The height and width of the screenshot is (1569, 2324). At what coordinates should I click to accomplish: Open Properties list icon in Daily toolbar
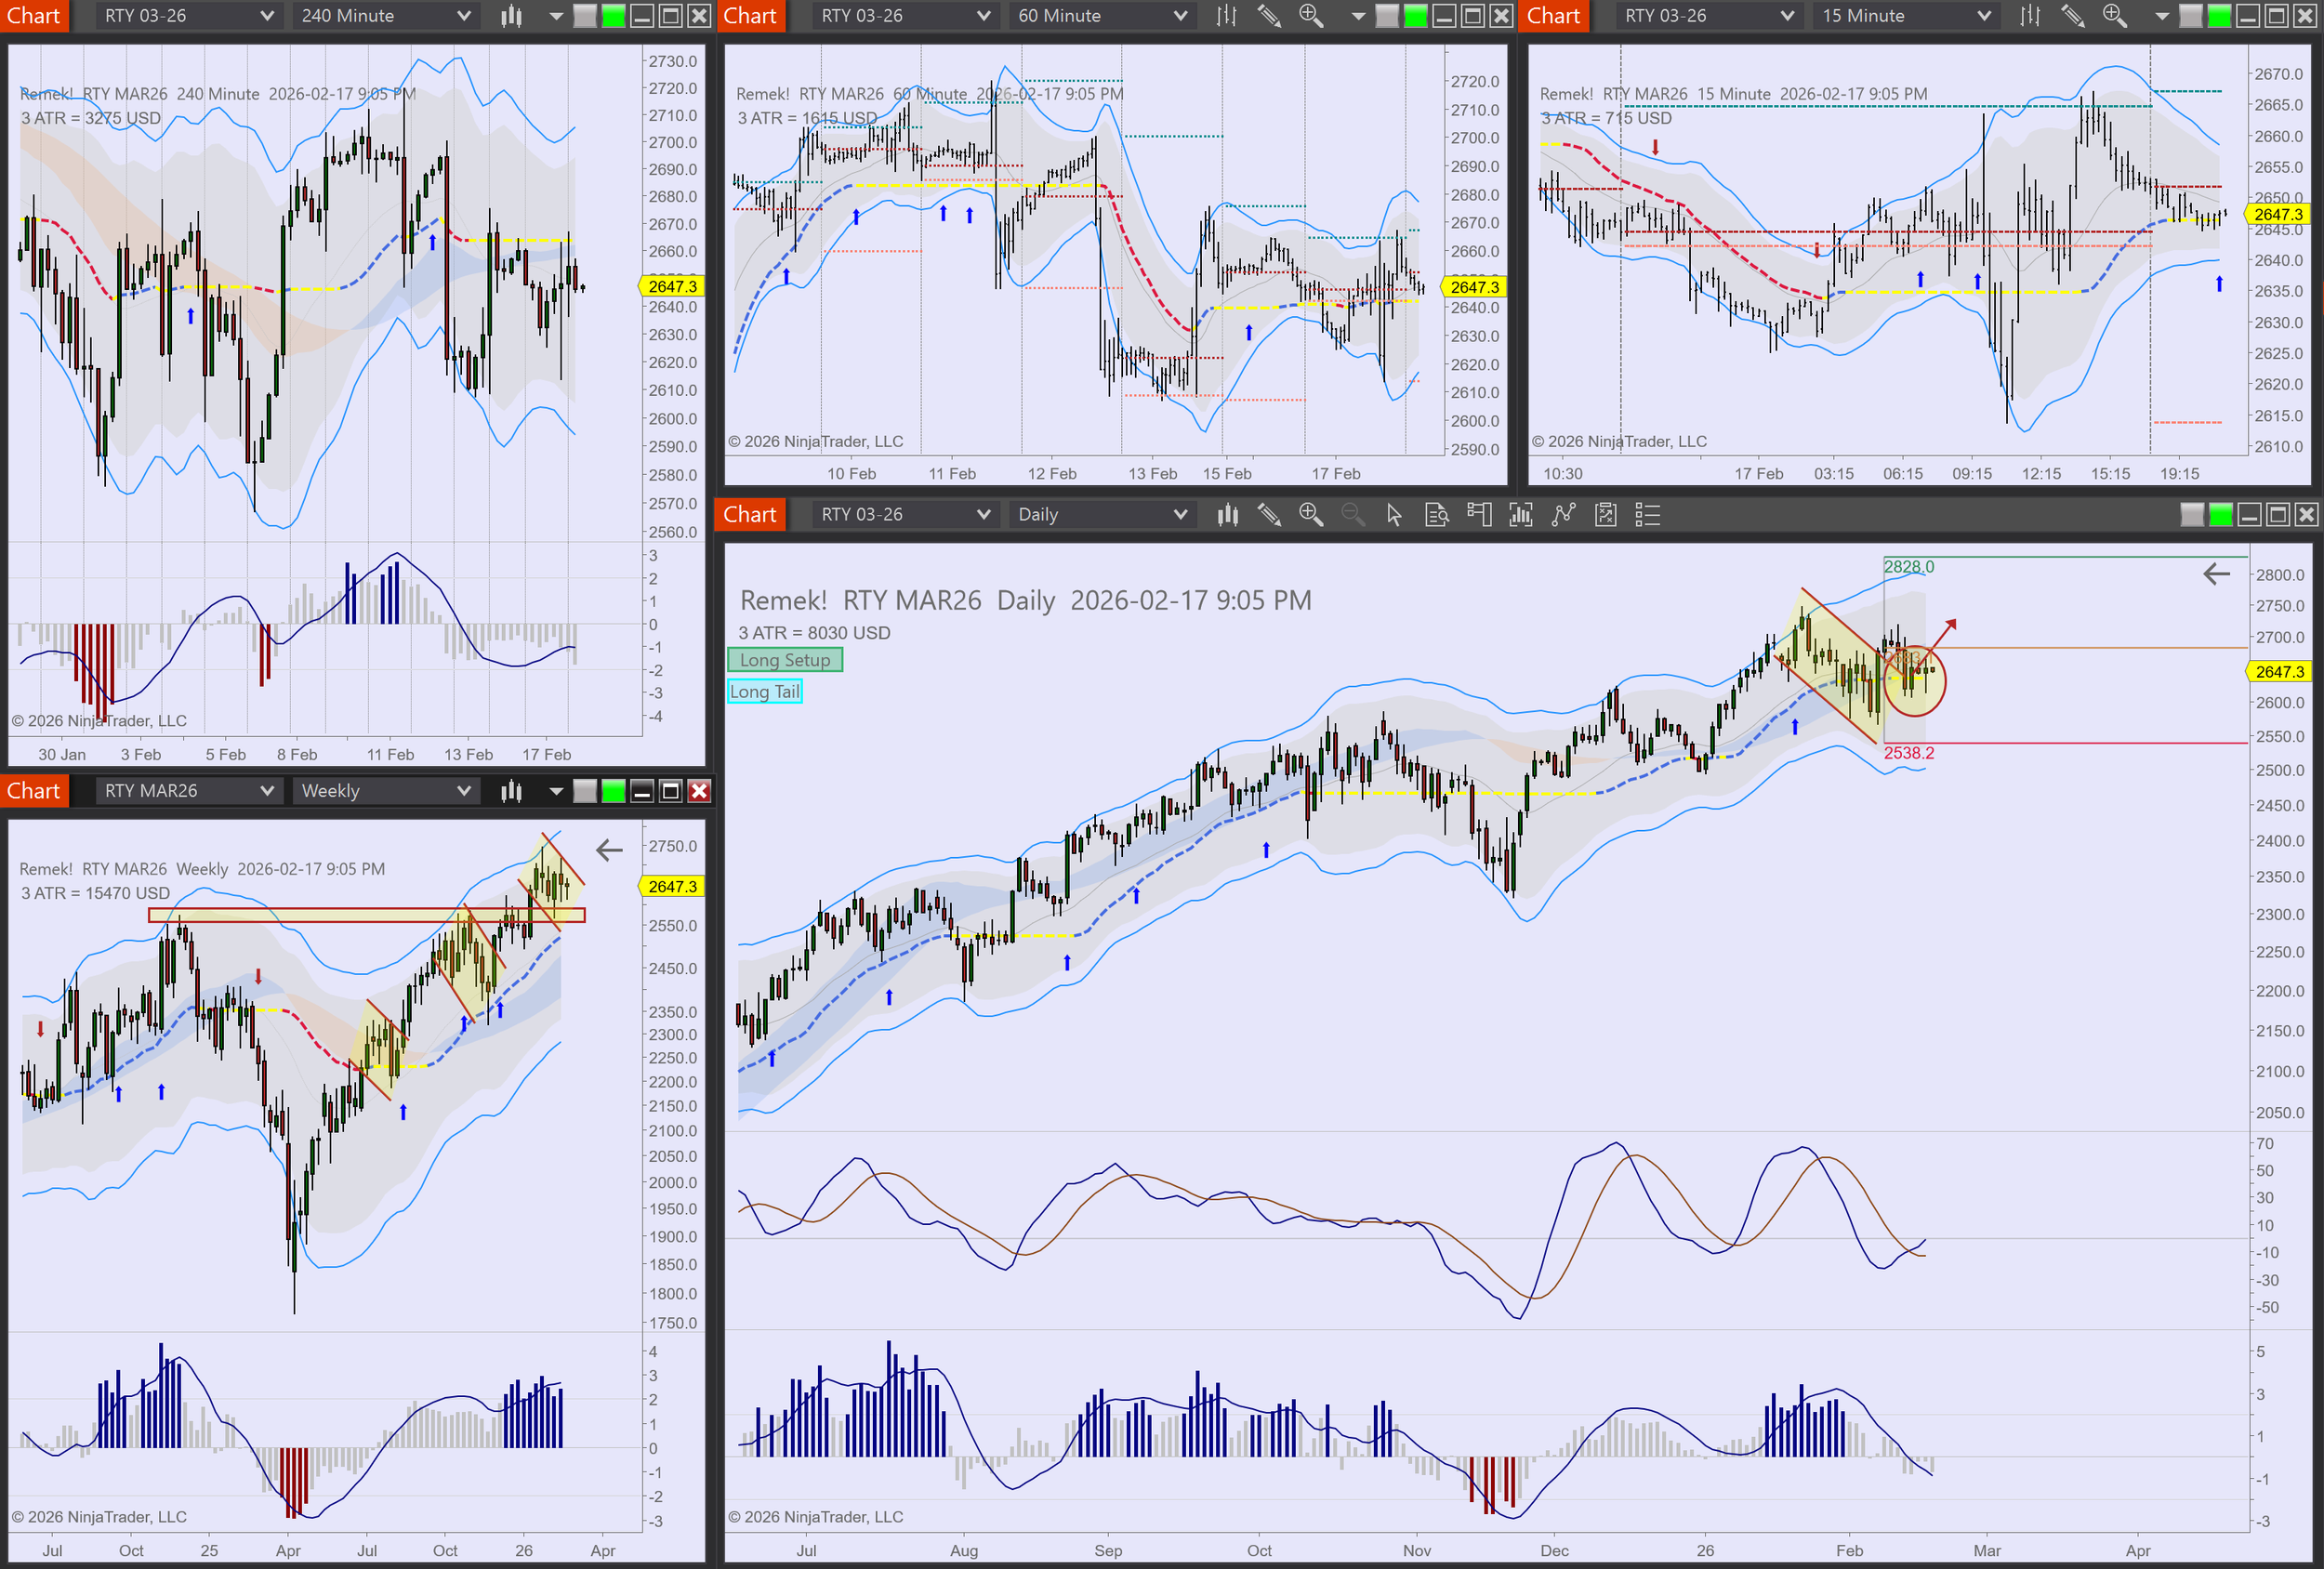pyautogui.click(x=1647, y=515)
